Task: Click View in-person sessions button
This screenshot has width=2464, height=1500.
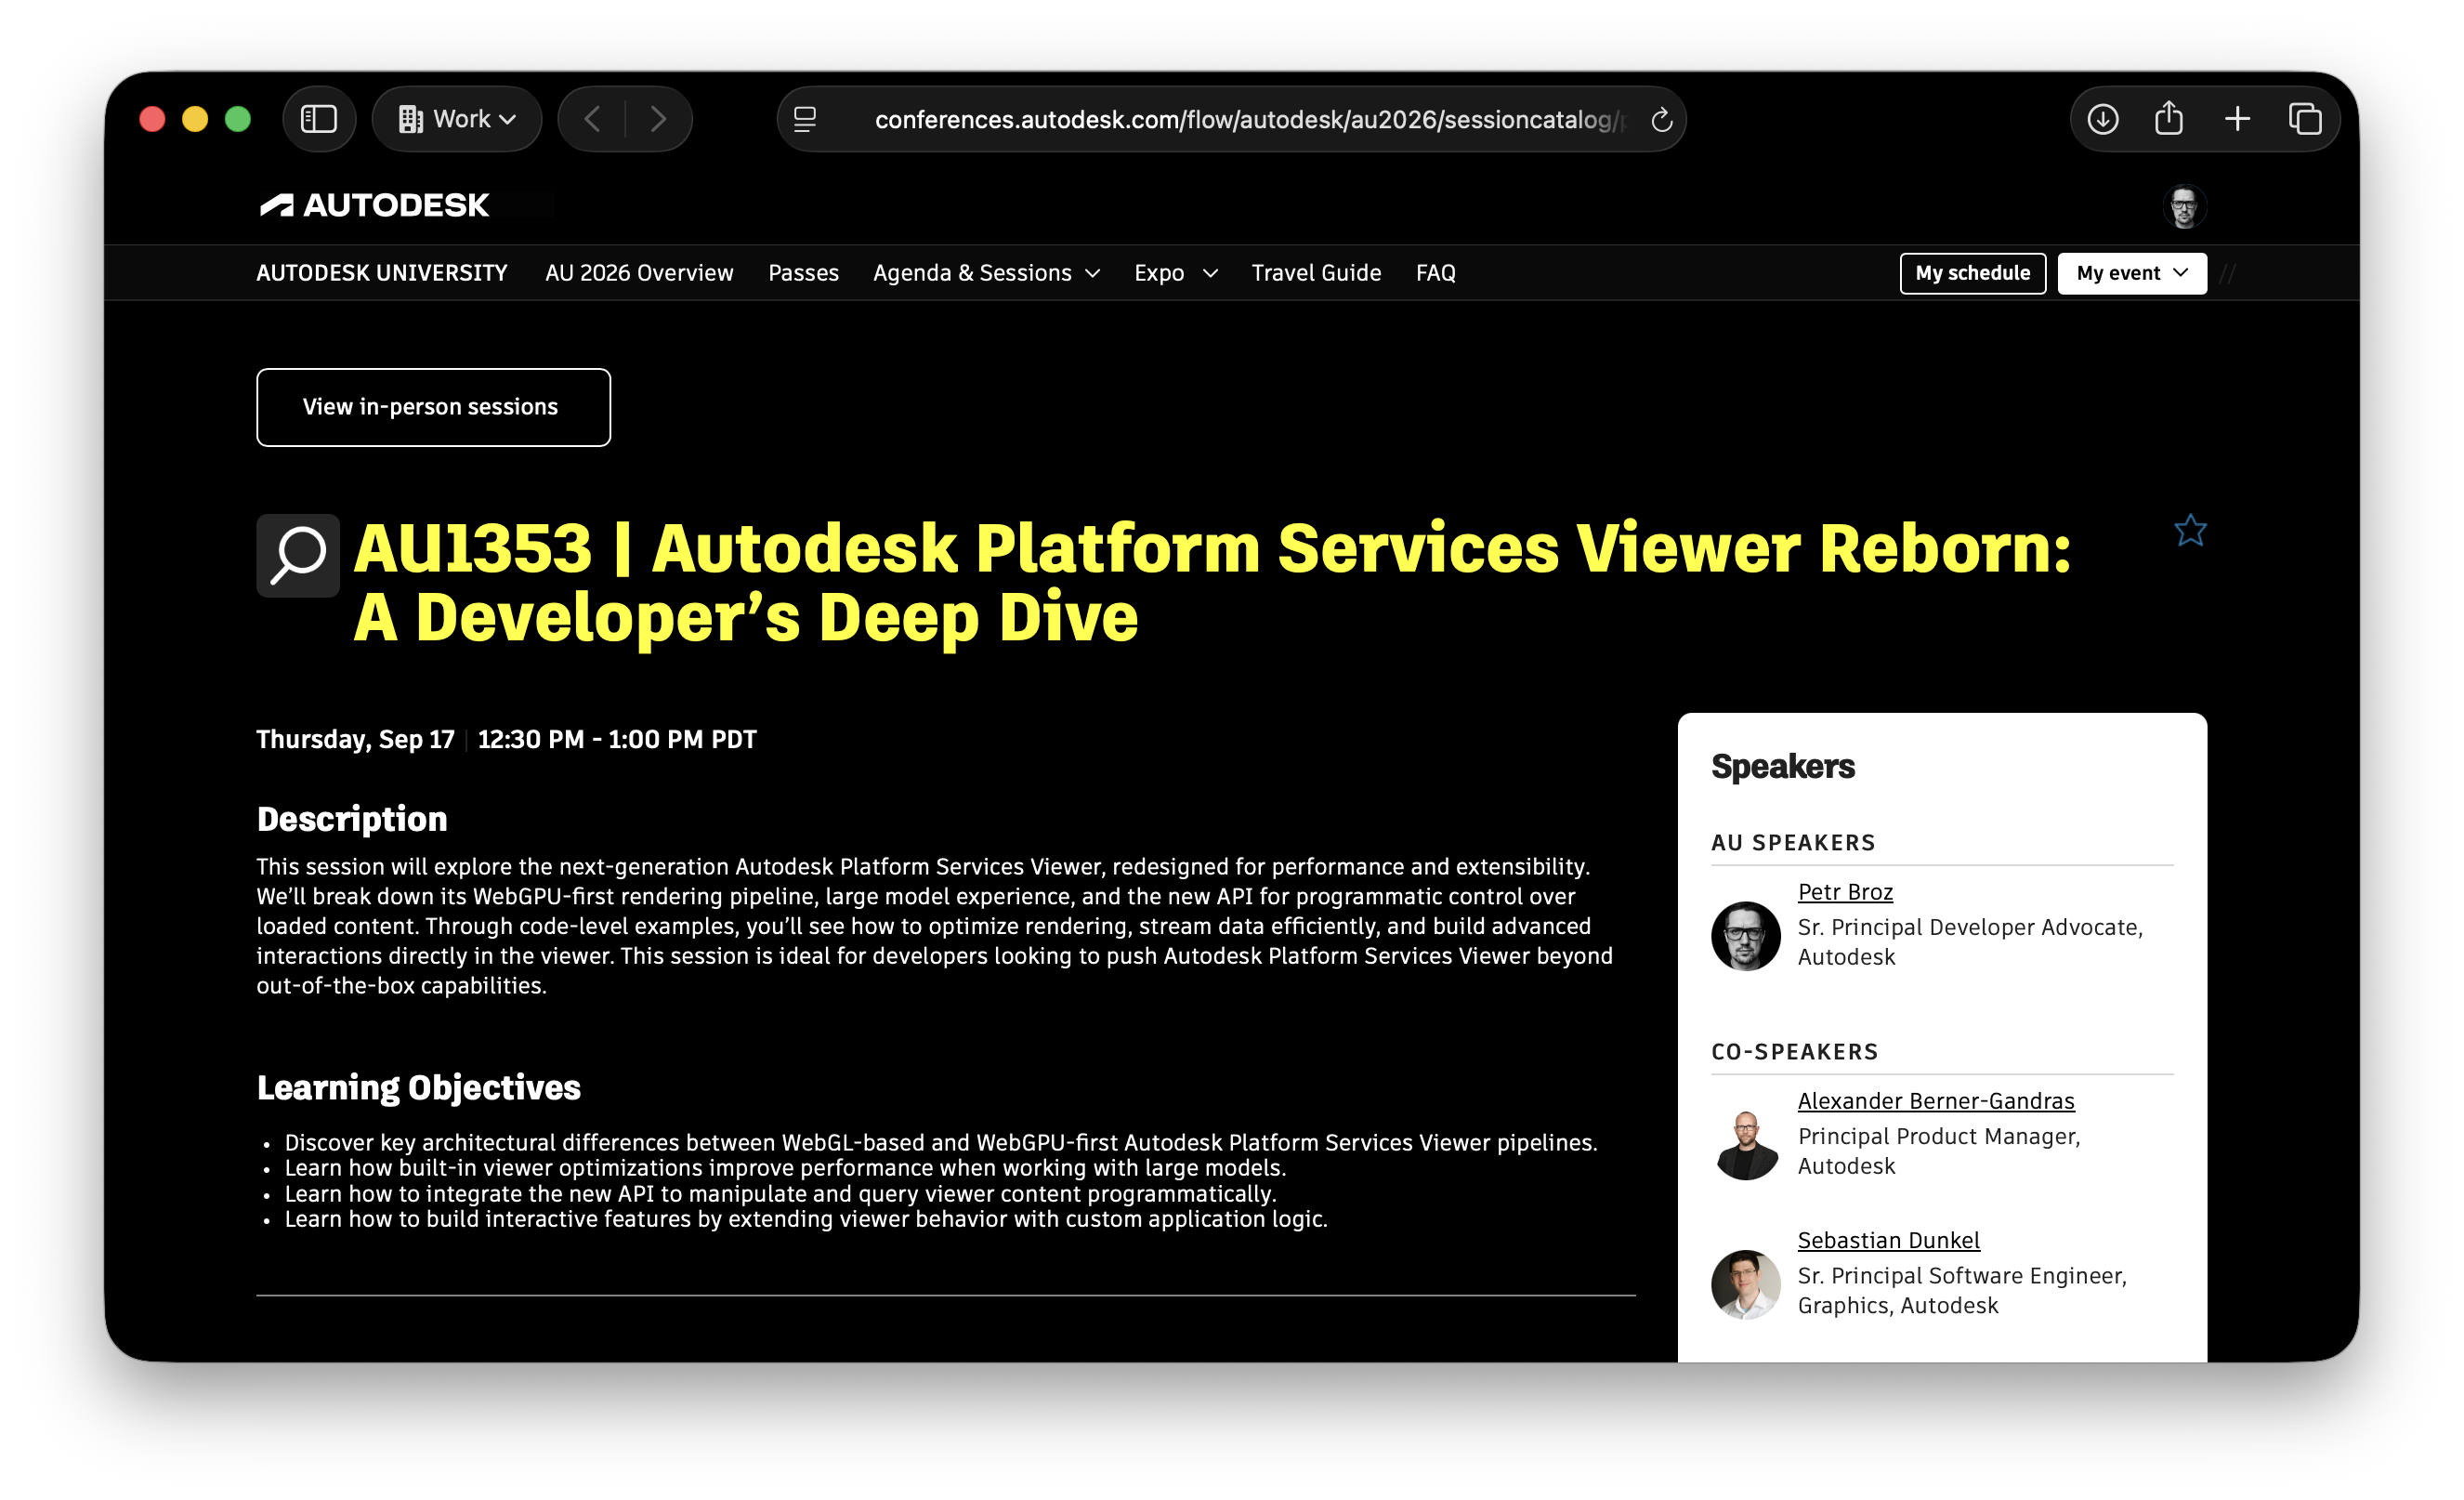Action: [433, 407]
